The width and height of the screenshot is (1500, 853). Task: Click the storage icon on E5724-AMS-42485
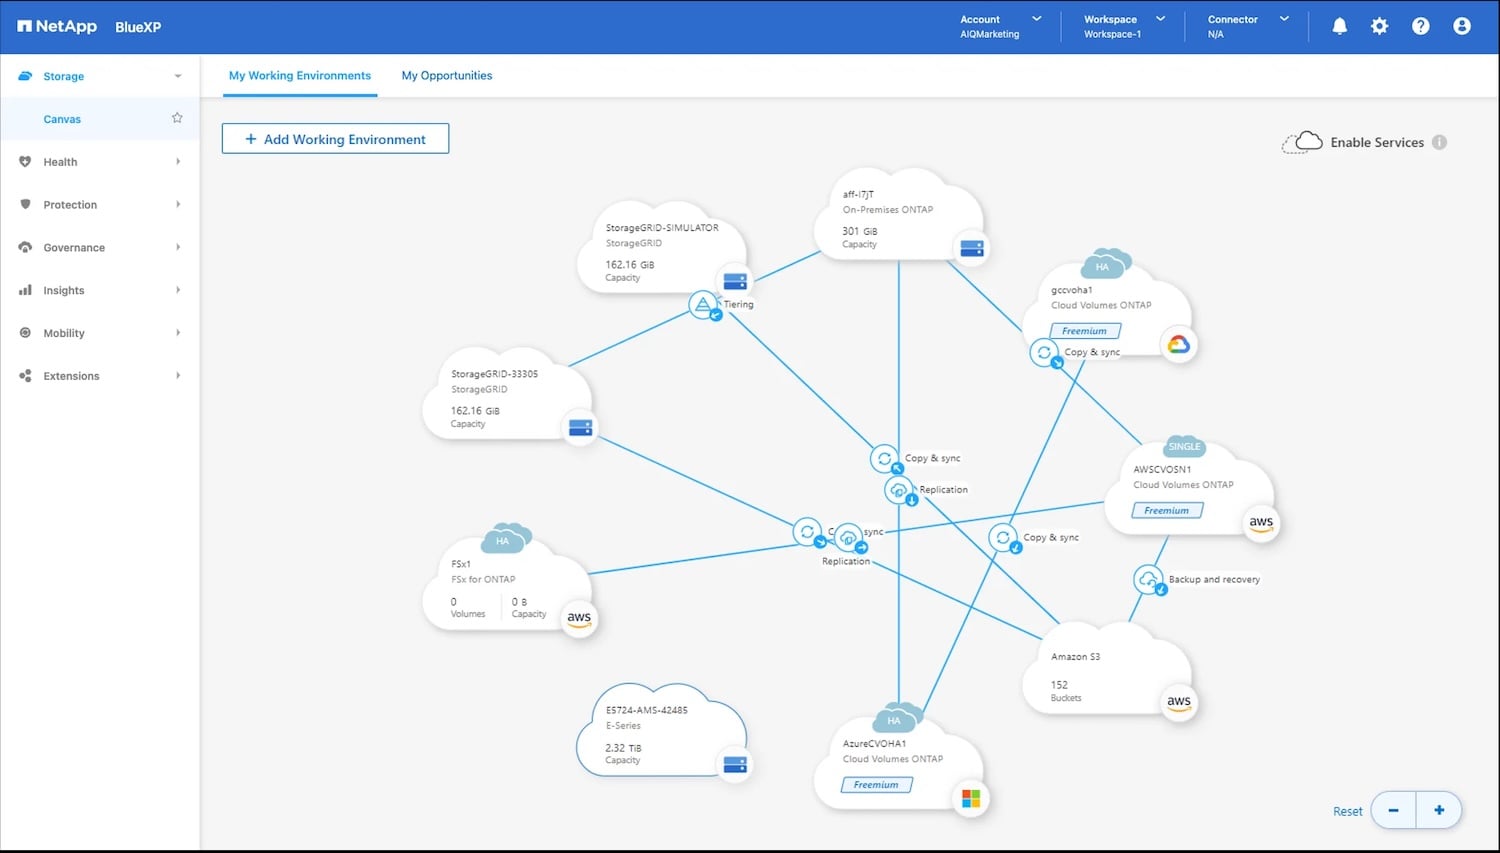pos(735,765)
